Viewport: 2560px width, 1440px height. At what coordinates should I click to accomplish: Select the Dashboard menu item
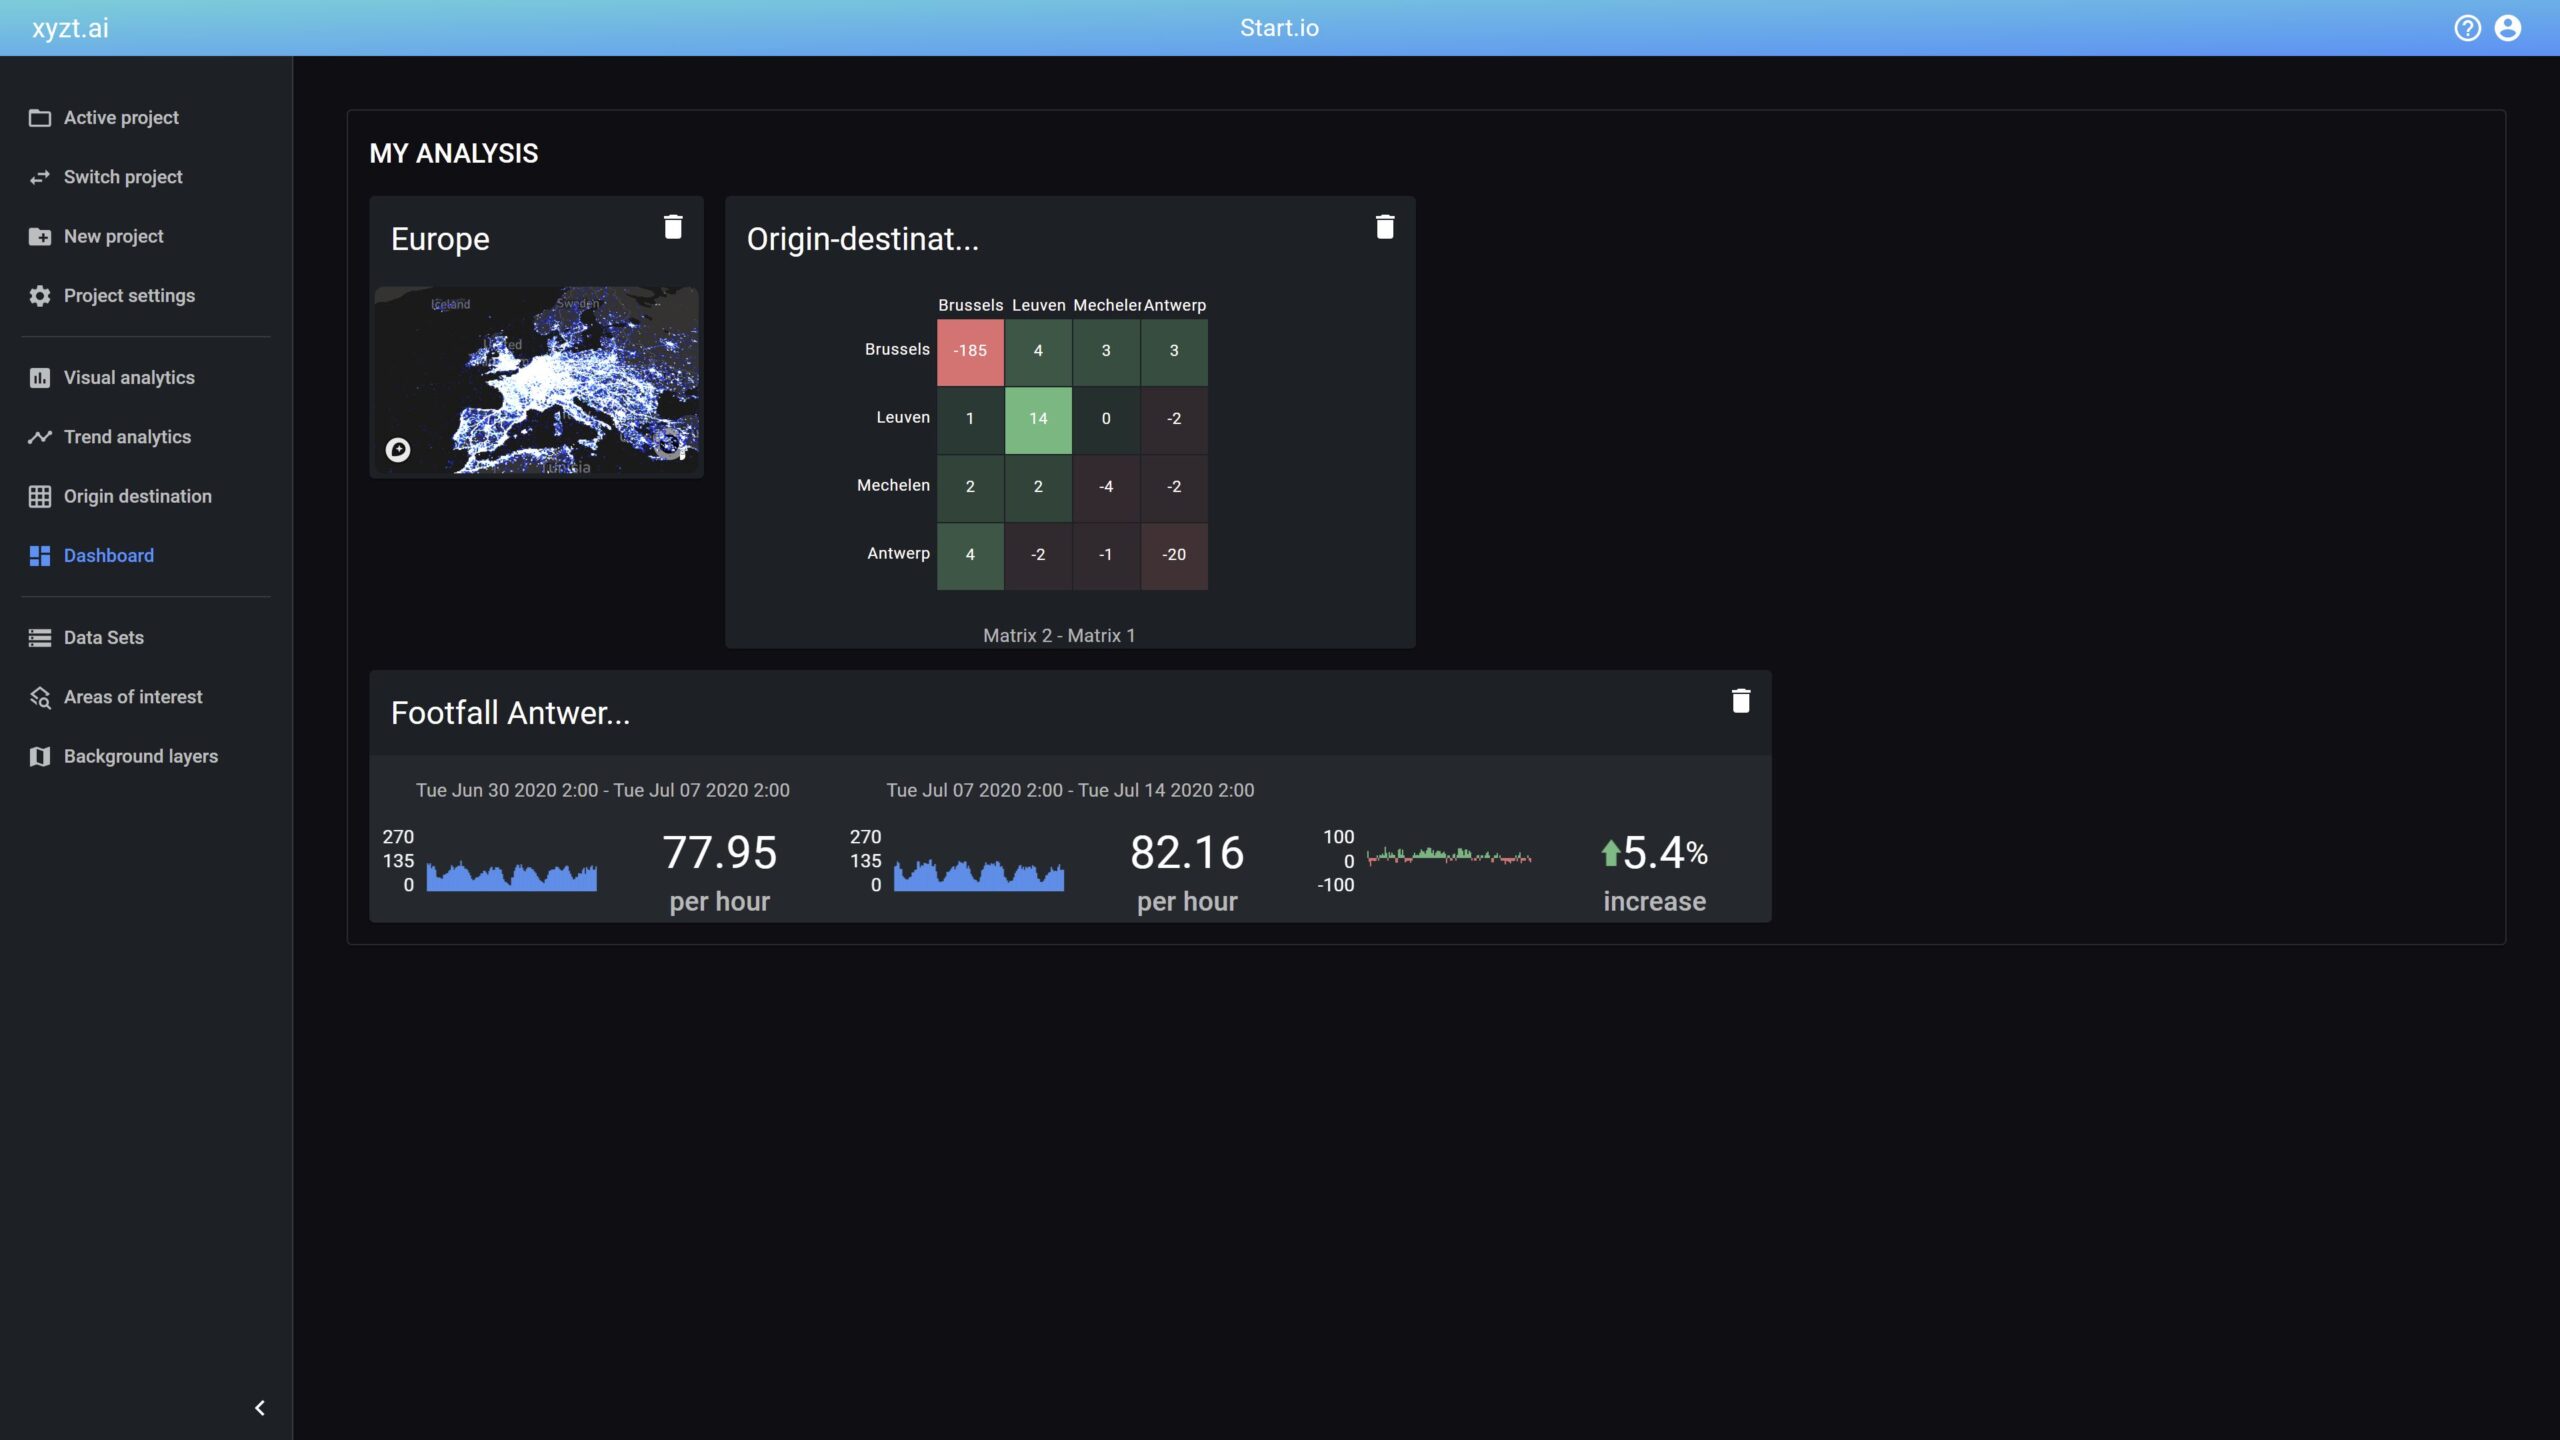[108, 556]
